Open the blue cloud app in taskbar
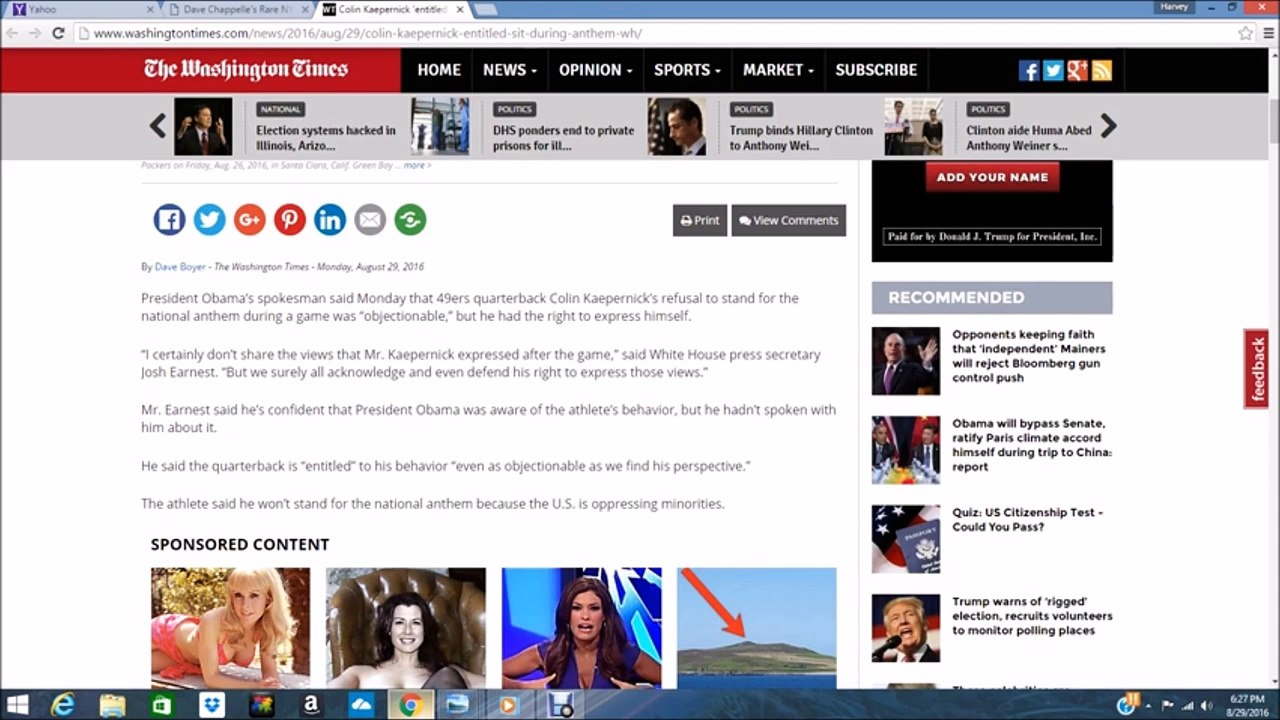 click(360, 706)
